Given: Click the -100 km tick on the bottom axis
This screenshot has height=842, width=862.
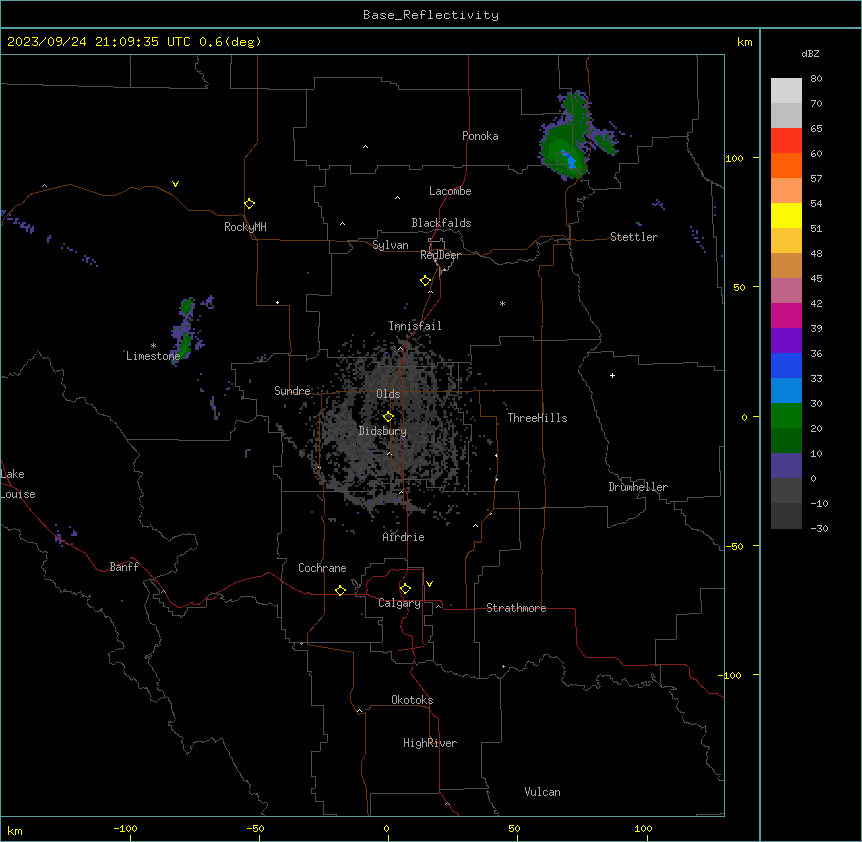Looking at the screenshot, I should (125, 828).
